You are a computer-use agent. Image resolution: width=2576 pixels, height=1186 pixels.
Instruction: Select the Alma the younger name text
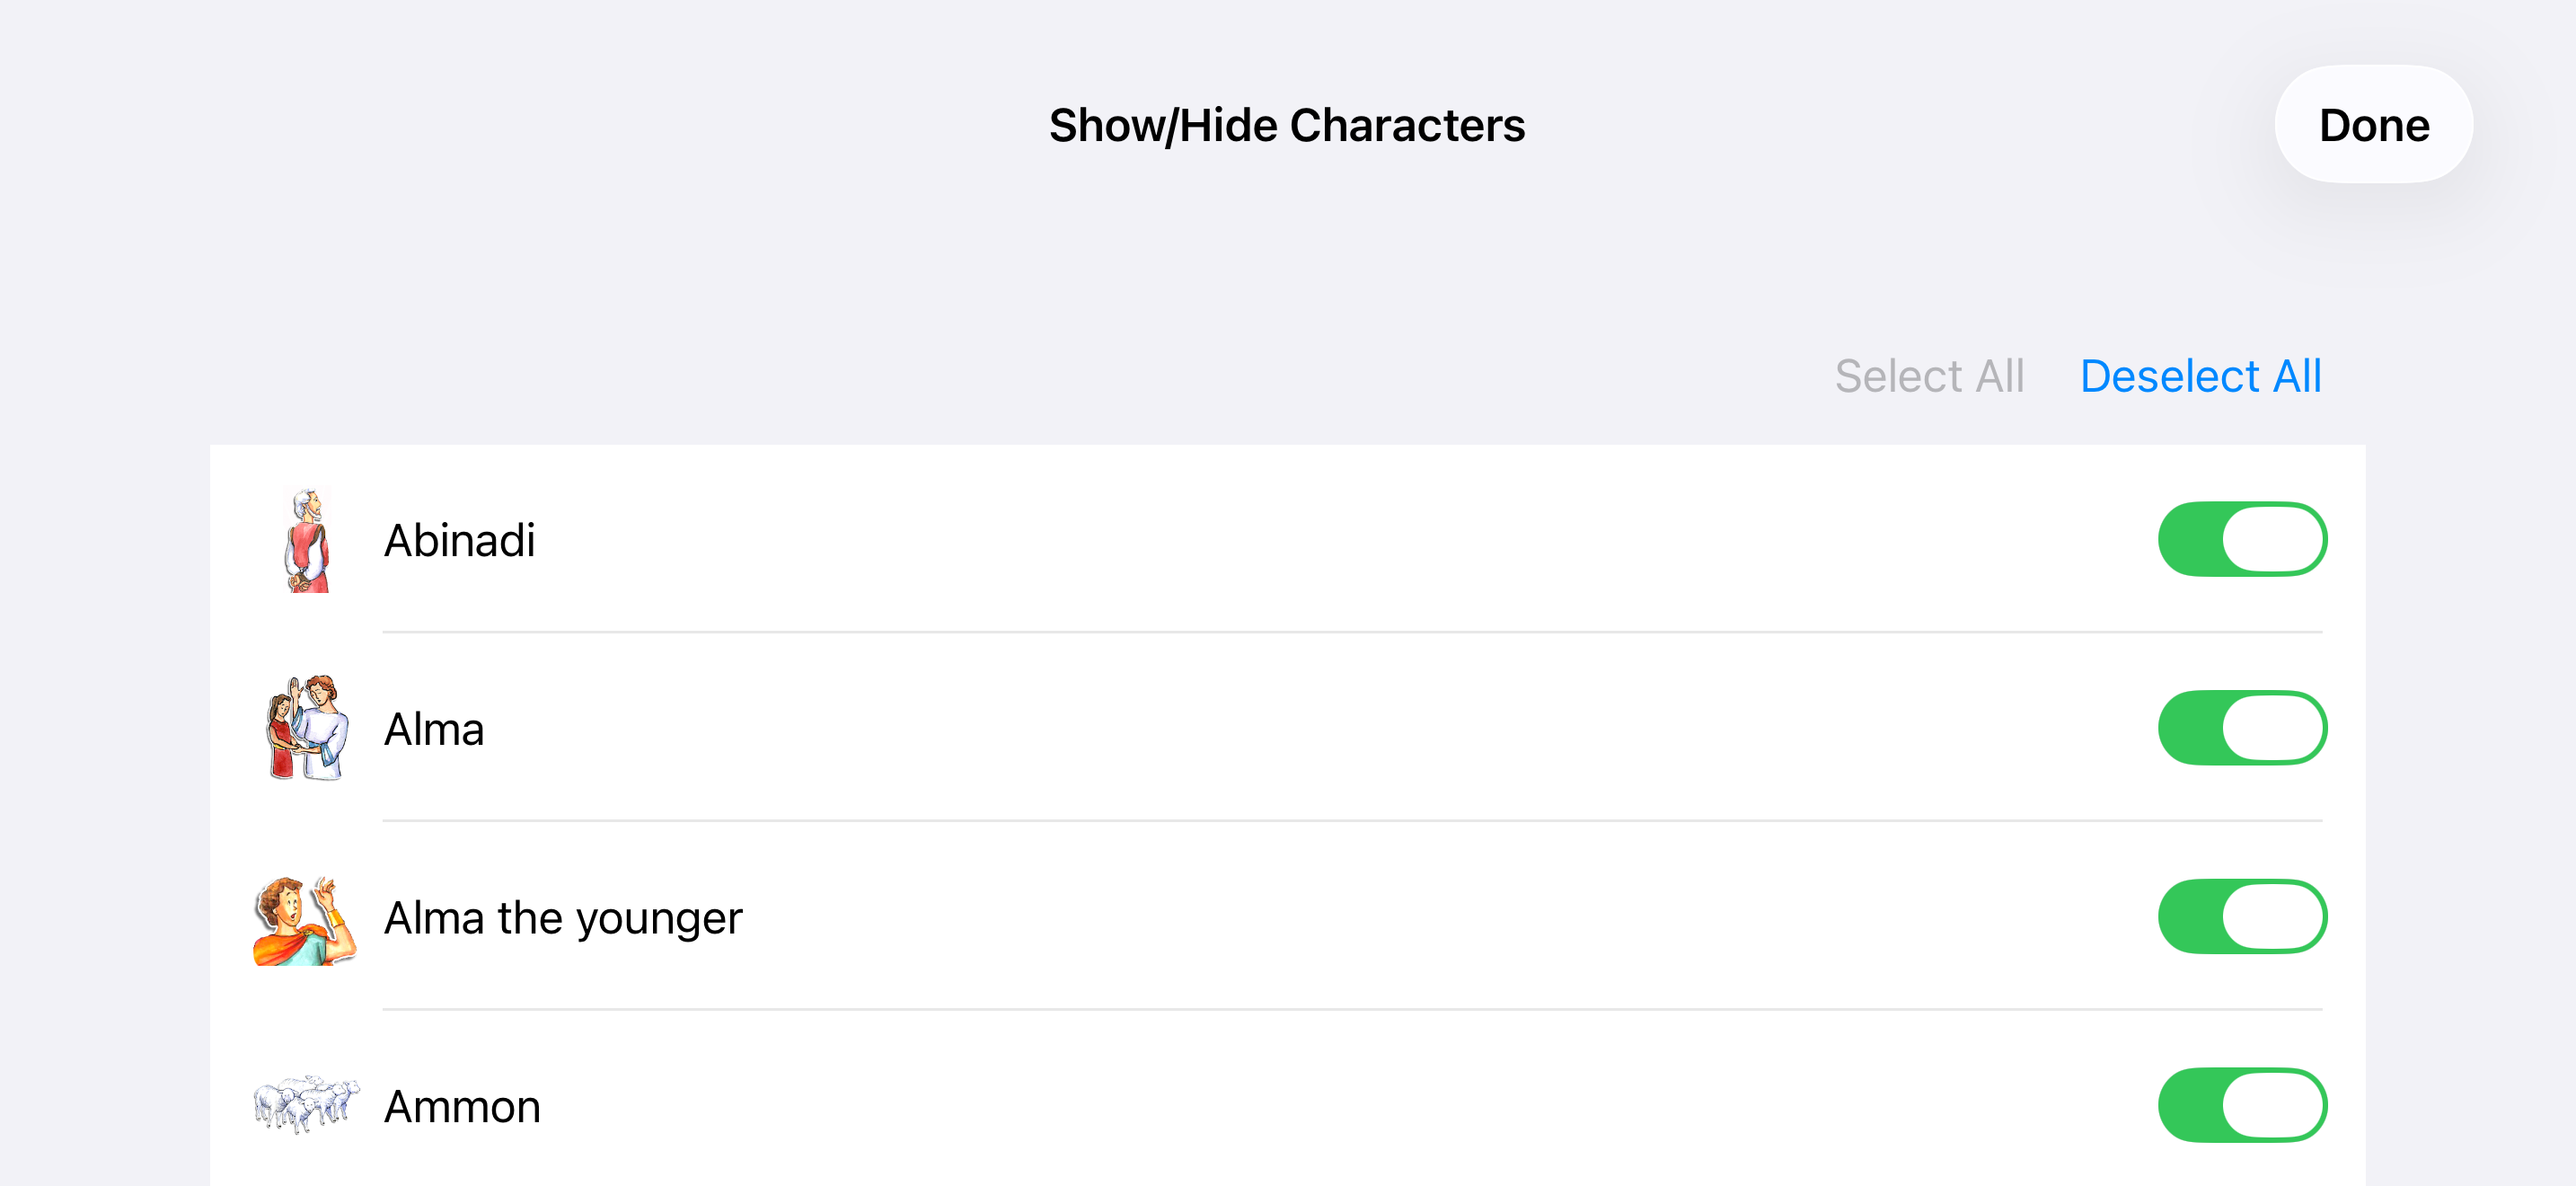(563, 918)
